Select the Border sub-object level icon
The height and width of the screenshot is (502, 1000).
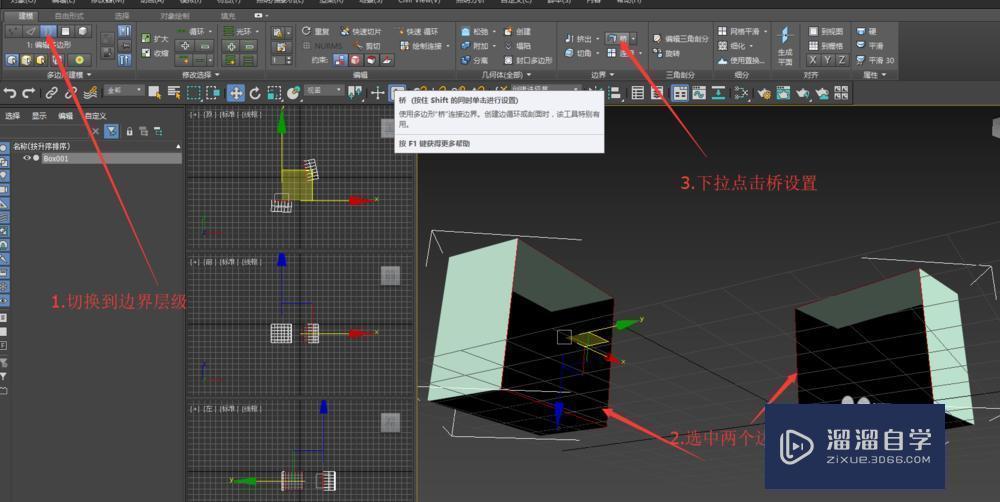coord(47,31)
